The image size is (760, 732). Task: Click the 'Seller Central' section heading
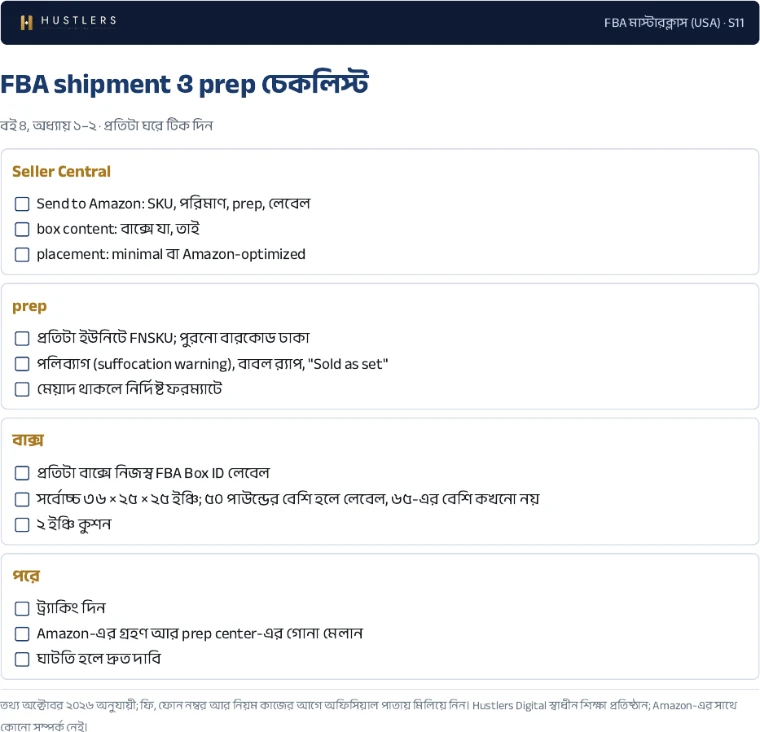coord(62,172)
